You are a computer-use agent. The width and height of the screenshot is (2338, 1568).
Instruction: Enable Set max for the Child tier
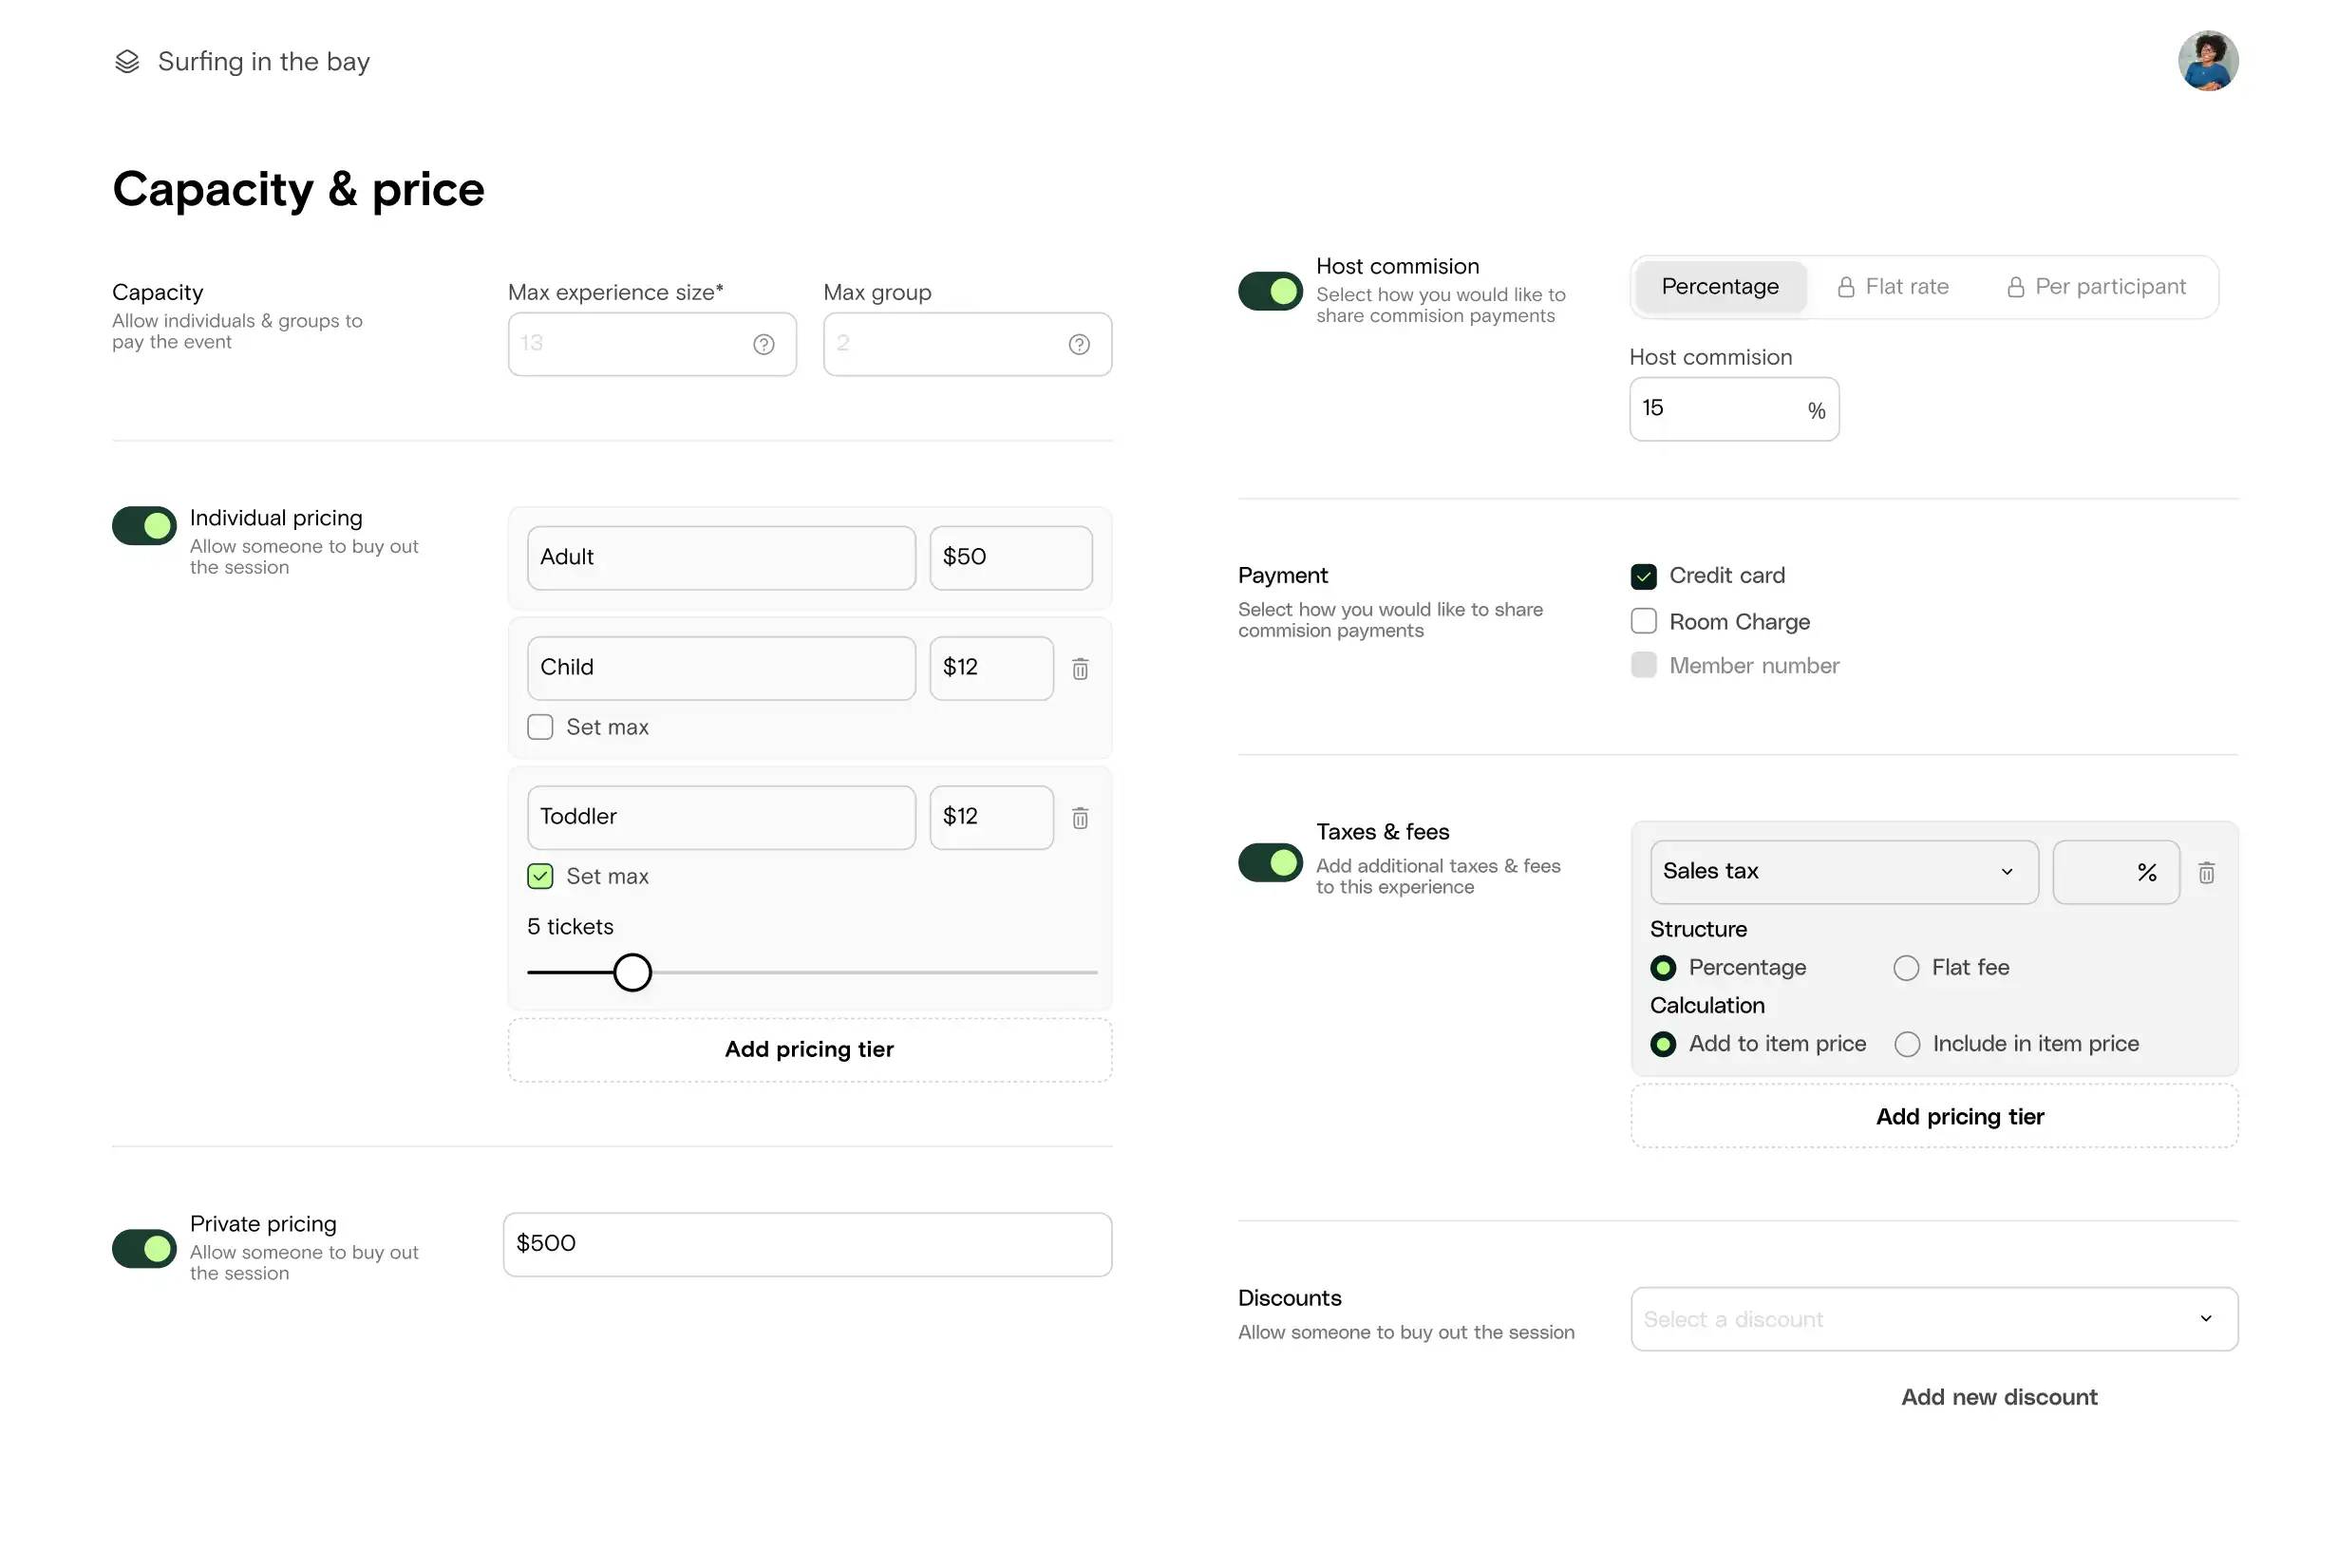tap(540, 727)
